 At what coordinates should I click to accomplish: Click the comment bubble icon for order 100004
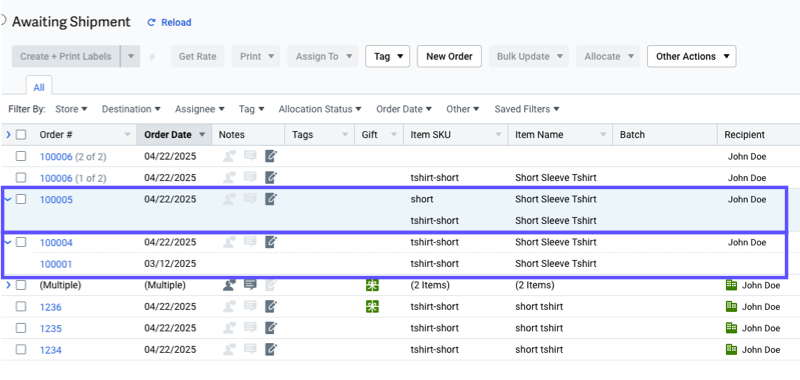(x=250, y=242)
